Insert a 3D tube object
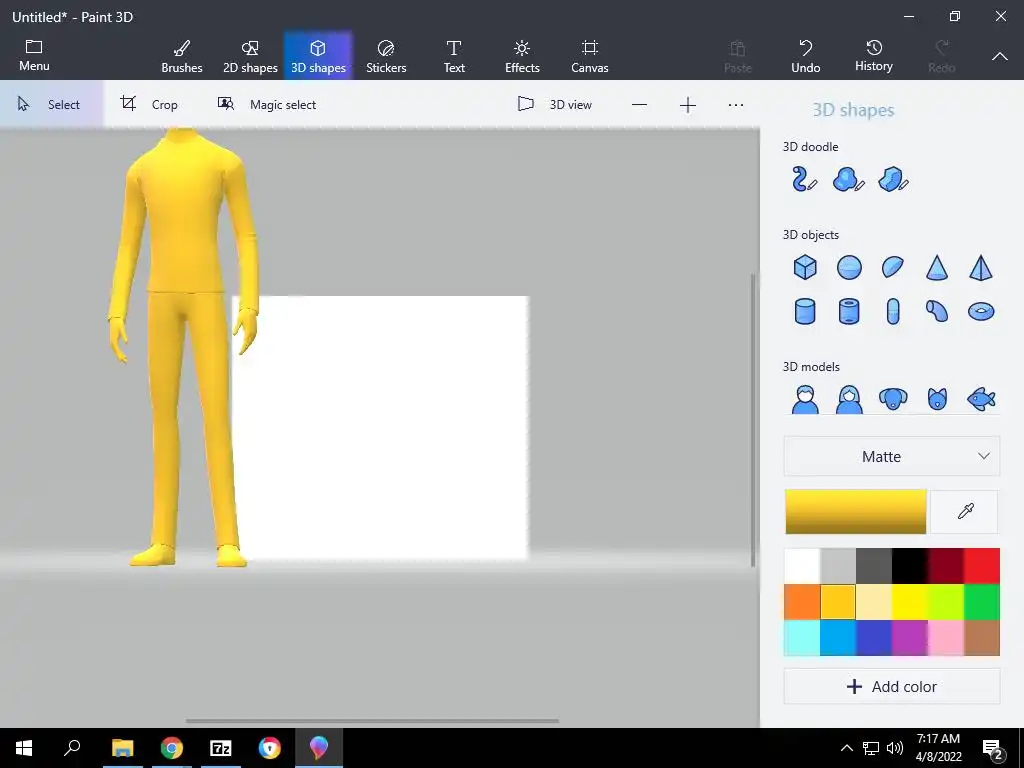 tap(849, 312)
